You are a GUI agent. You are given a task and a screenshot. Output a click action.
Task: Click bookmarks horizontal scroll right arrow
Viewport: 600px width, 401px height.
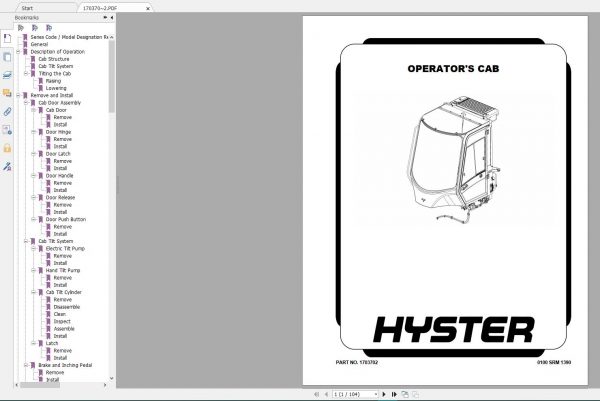(105, 385)
